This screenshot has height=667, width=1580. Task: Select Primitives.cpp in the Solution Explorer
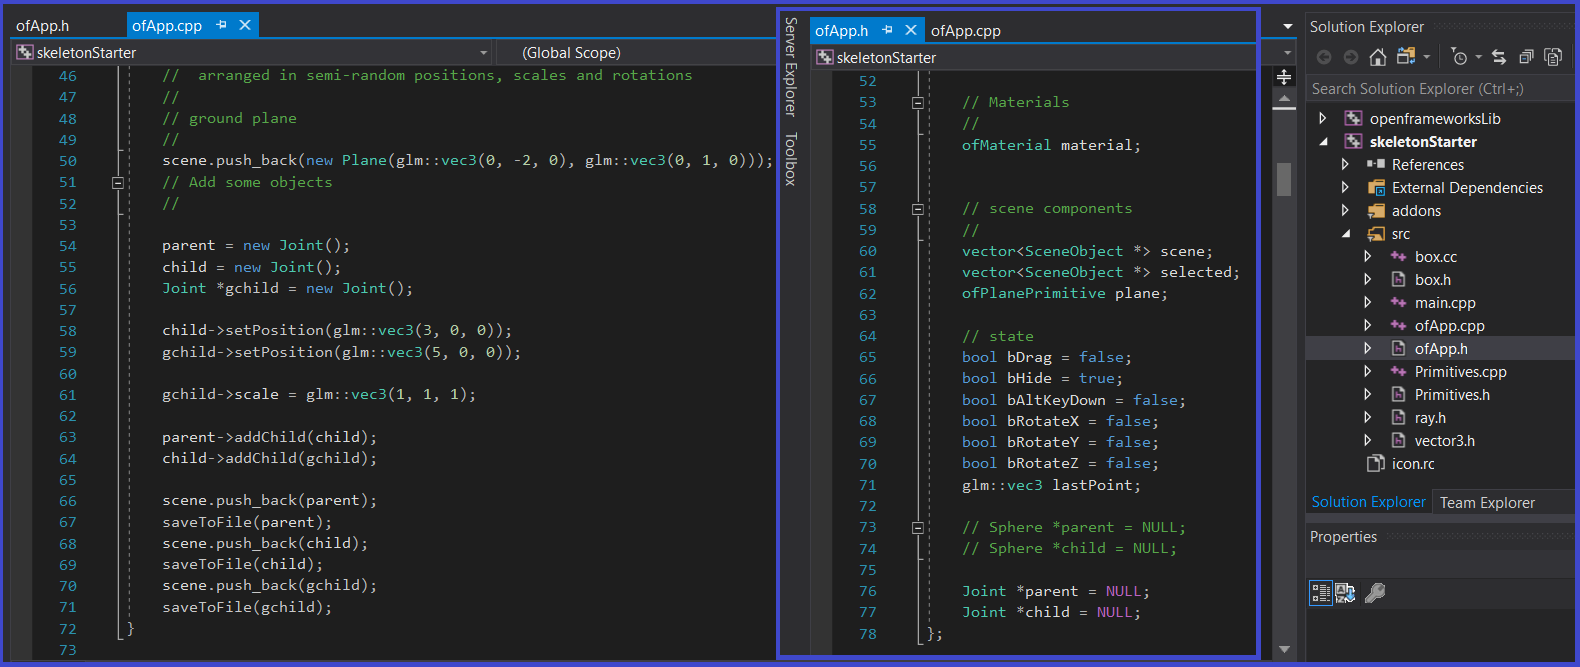[1459, 372]
